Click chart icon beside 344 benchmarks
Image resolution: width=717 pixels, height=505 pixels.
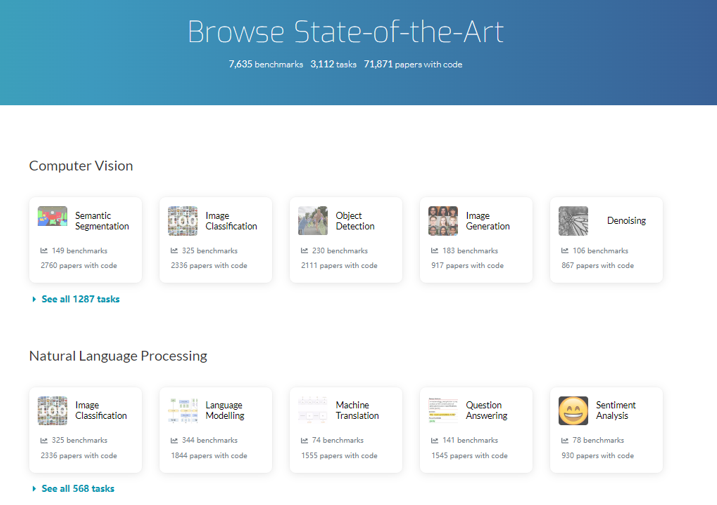coord(174,441)
